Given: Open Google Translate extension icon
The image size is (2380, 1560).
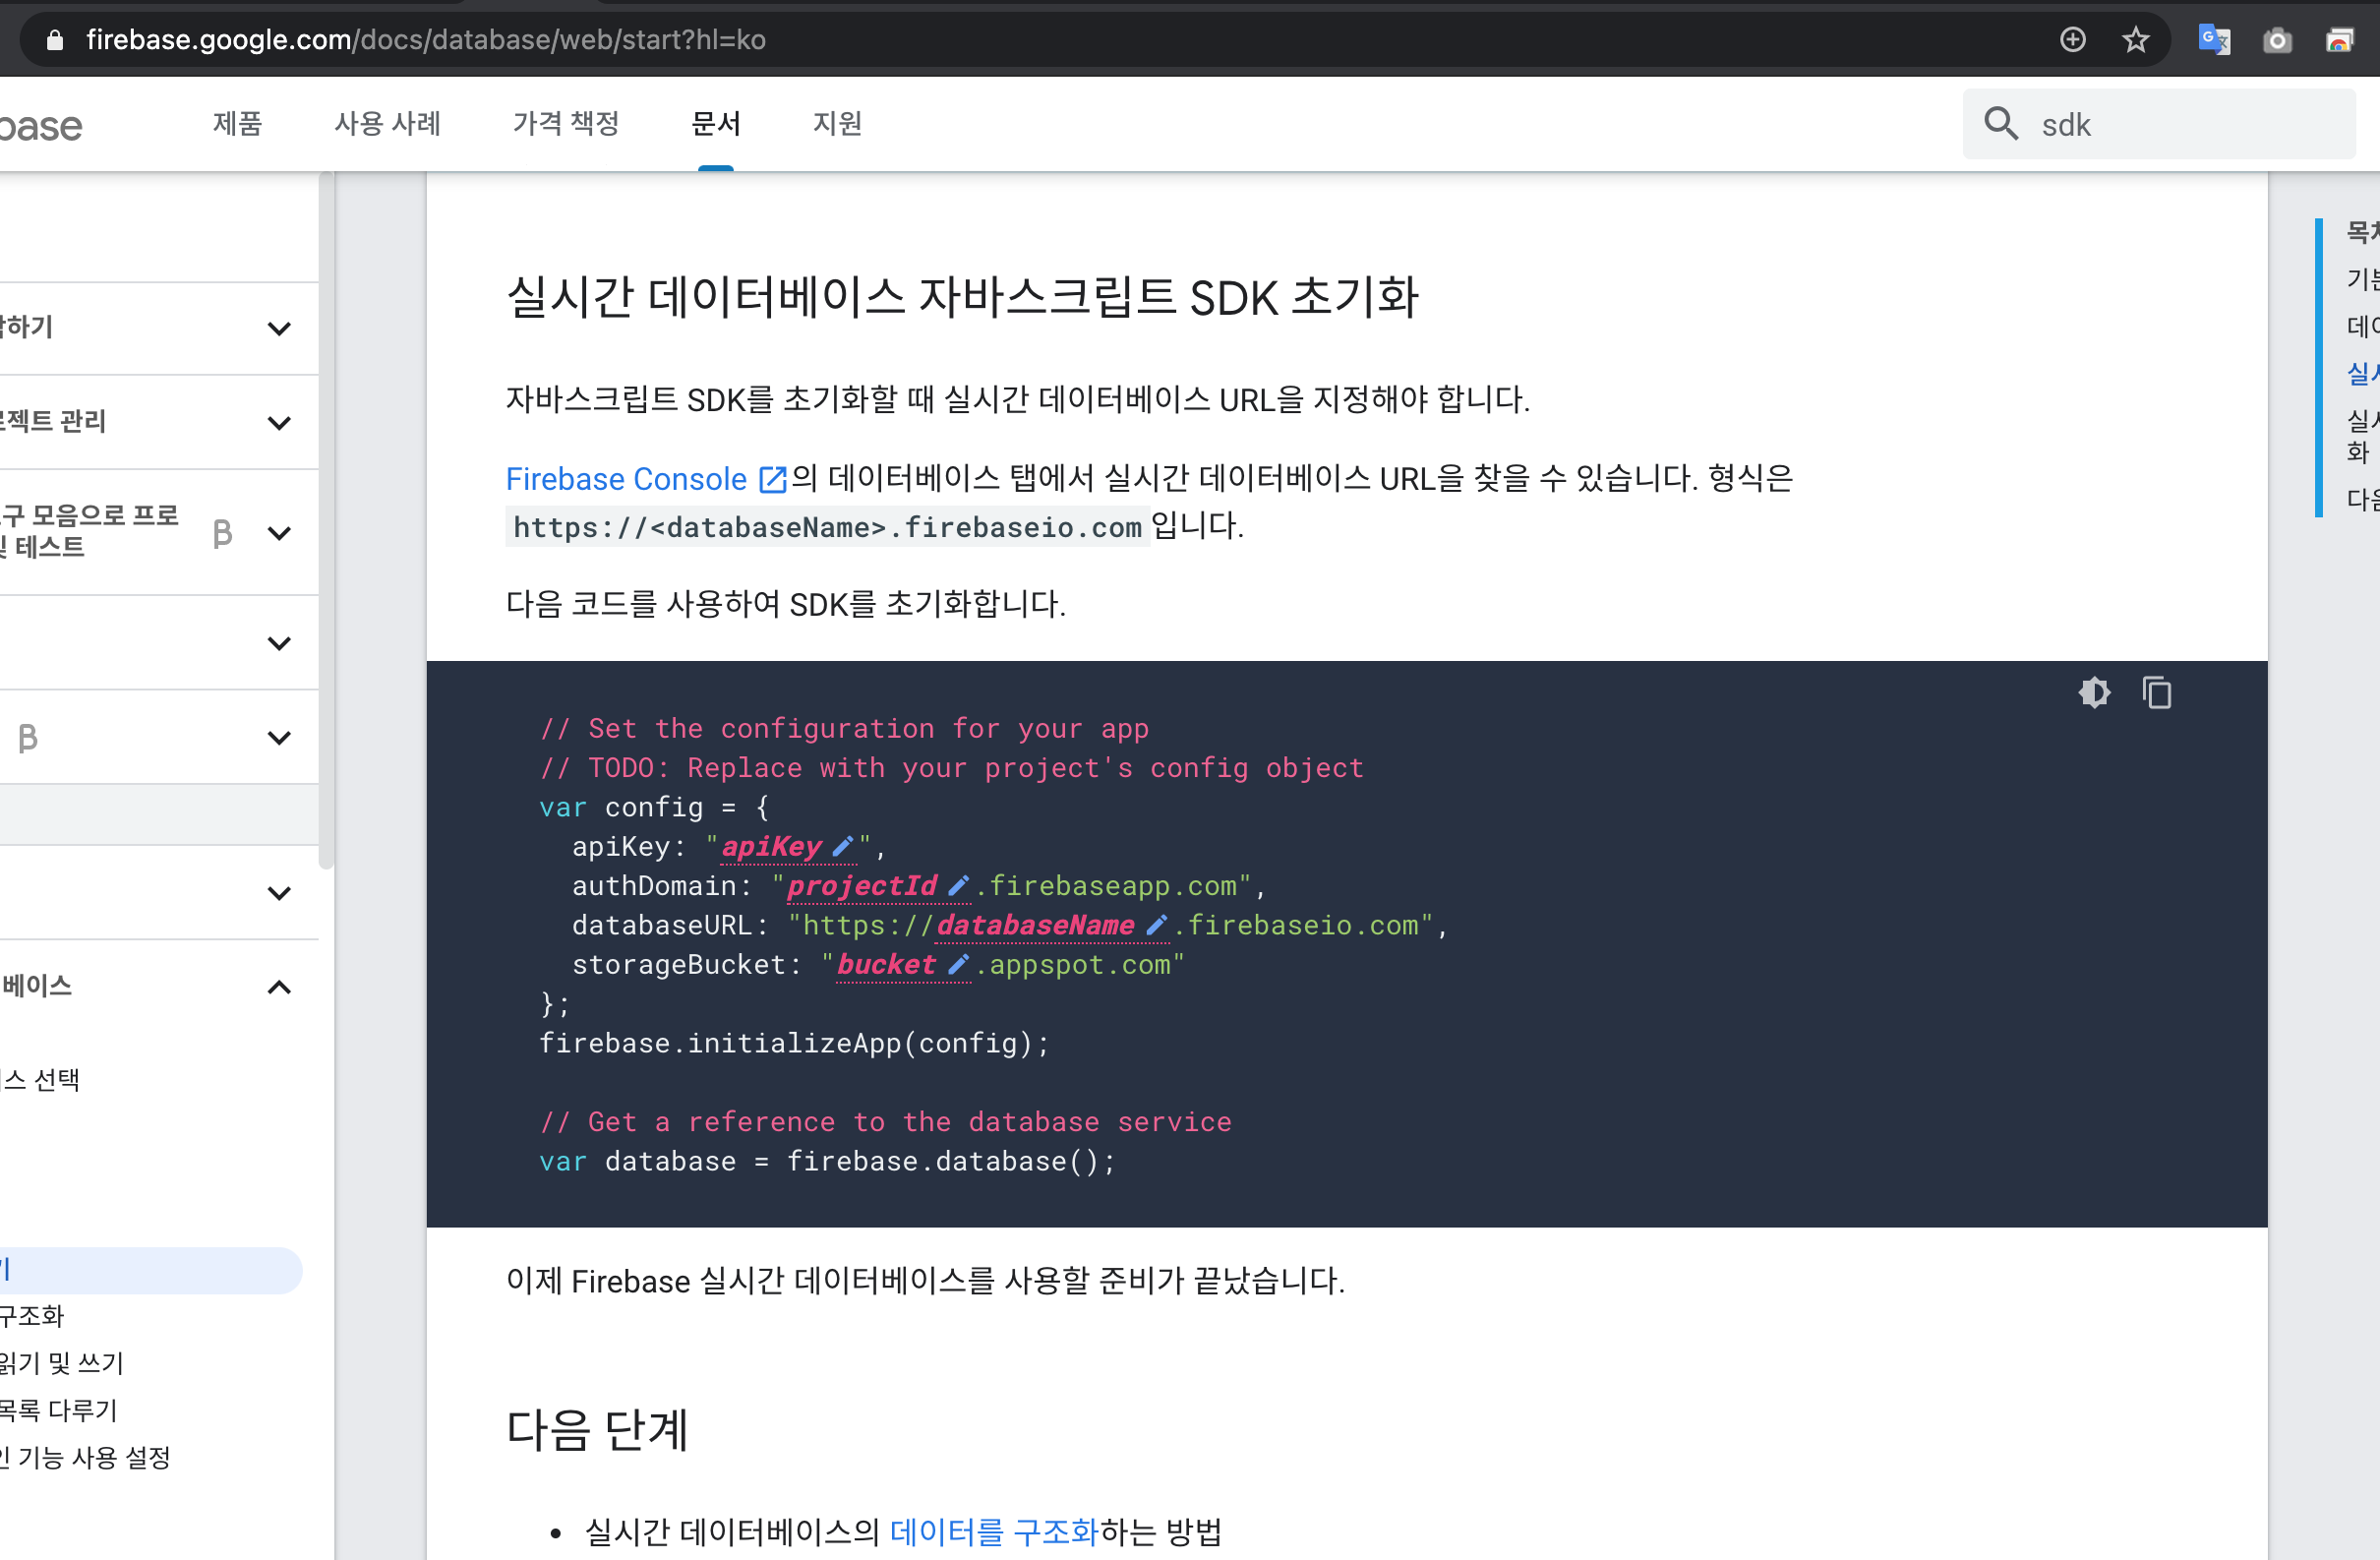Looking at the screenshot, I should point(2214,40).
